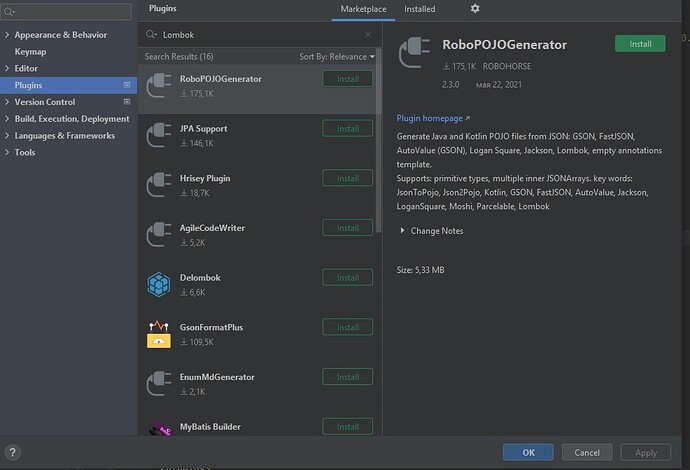Install the Delombok plugin

click(348, 278)
